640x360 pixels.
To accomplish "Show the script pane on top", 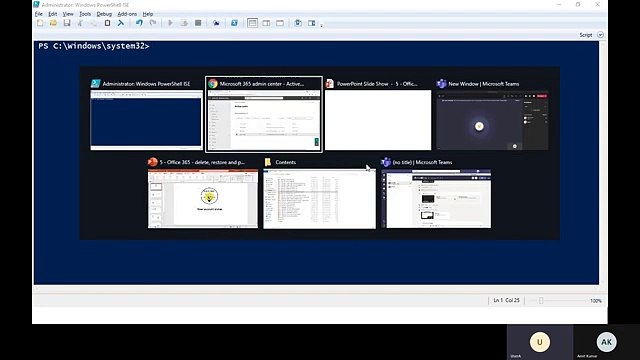I will 252,23.
